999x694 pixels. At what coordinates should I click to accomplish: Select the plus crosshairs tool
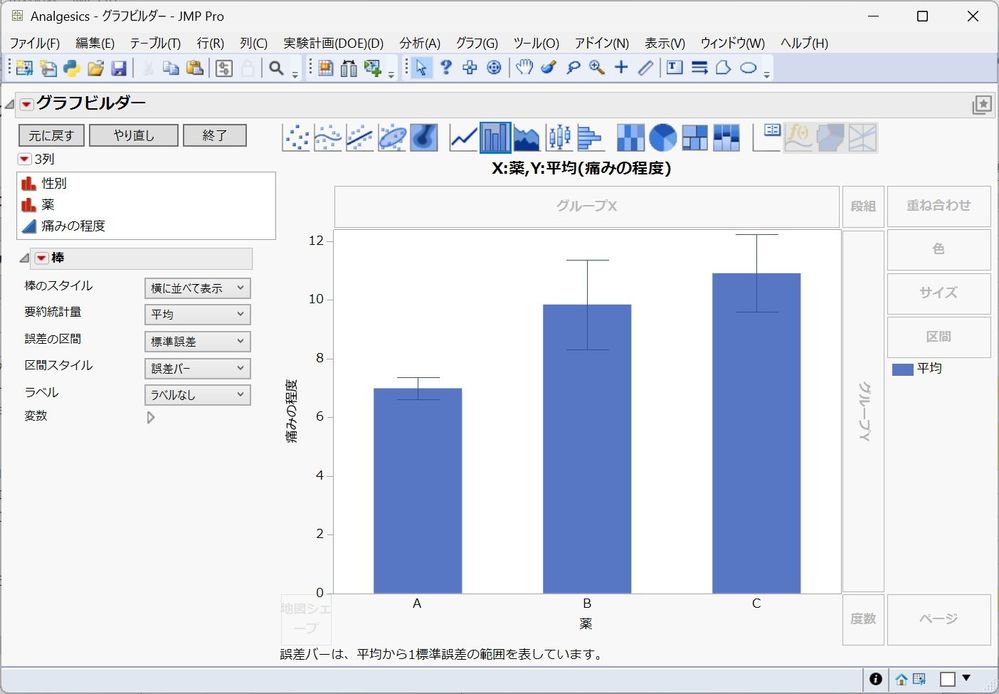621,68
